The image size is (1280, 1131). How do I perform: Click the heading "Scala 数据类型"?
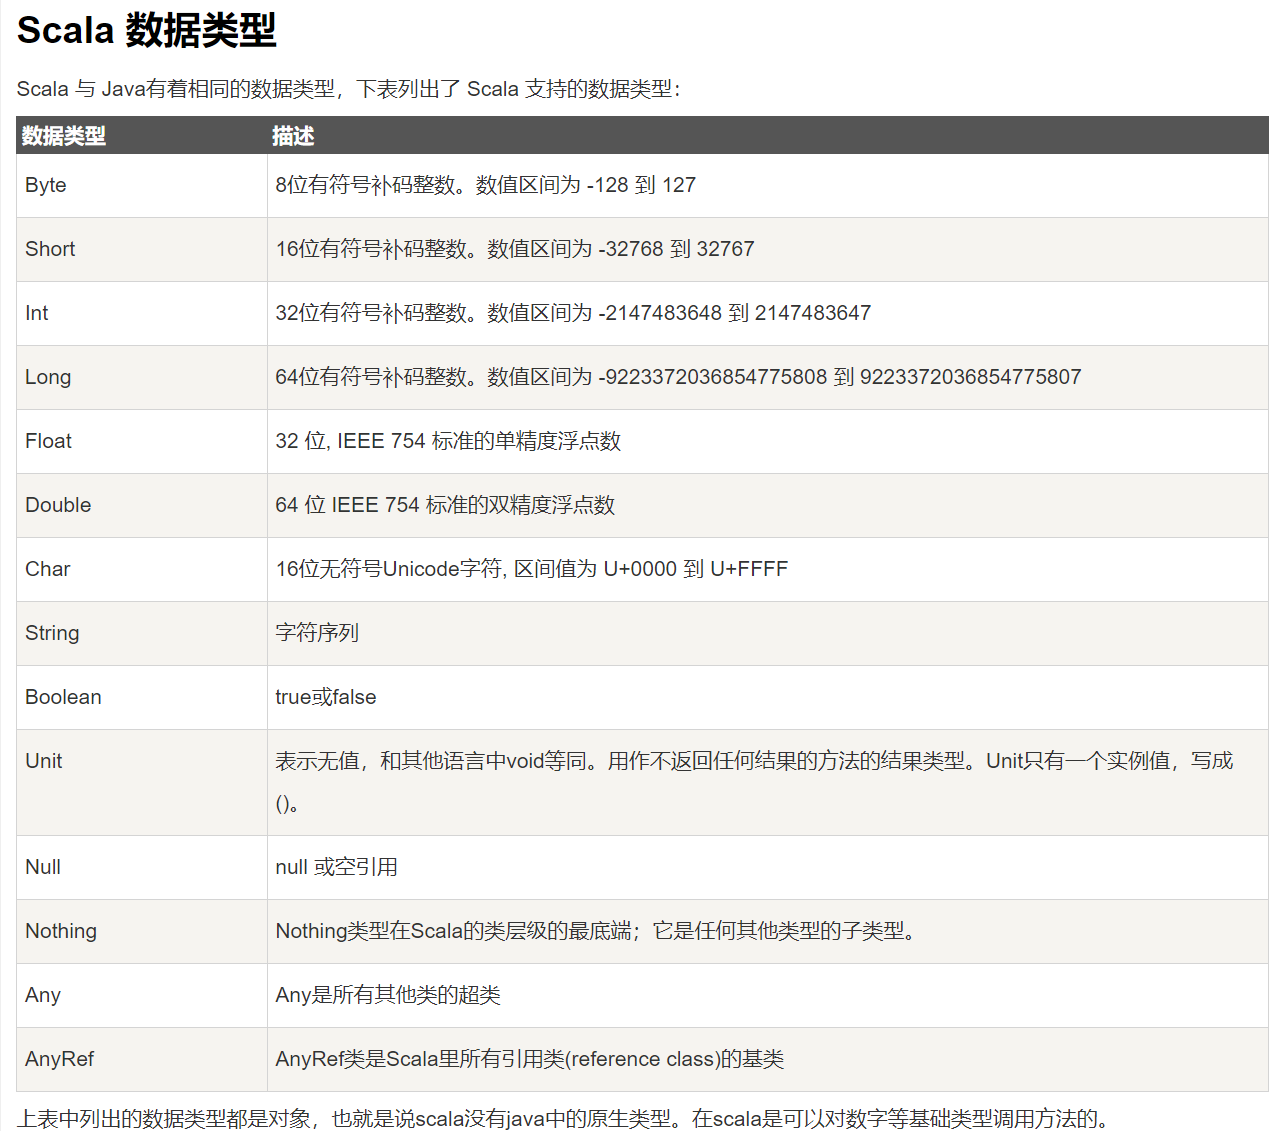point(146,31)
